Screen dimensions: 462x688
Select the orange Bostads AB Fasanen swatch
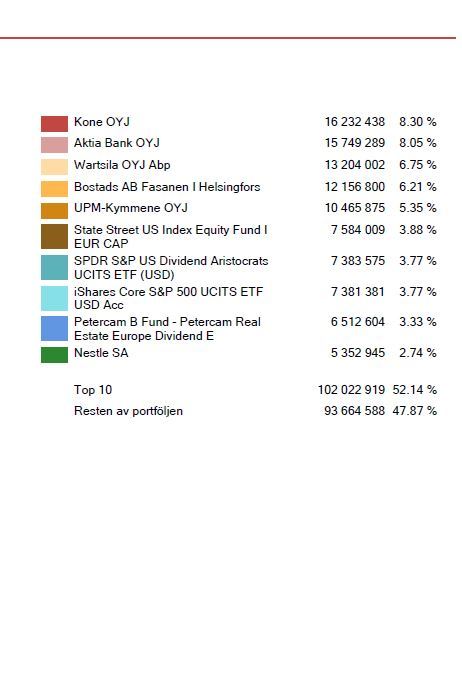click(54, 189)
